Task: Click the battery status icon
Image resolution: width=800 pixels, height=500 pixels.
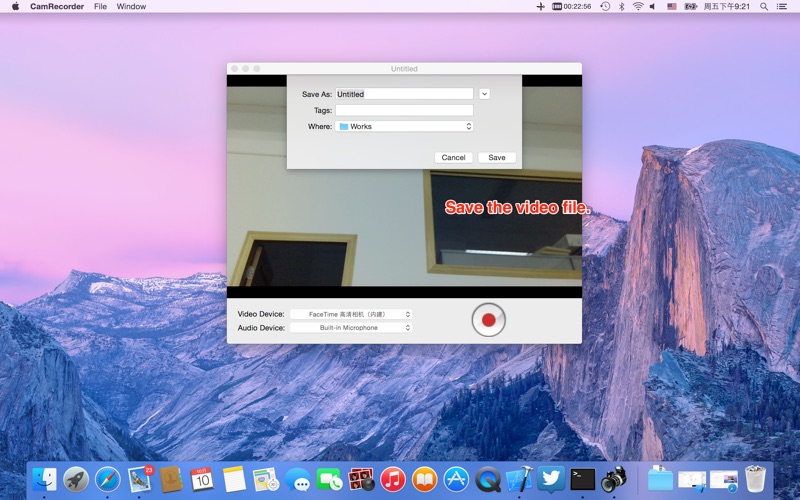Action: coord(690,7)
